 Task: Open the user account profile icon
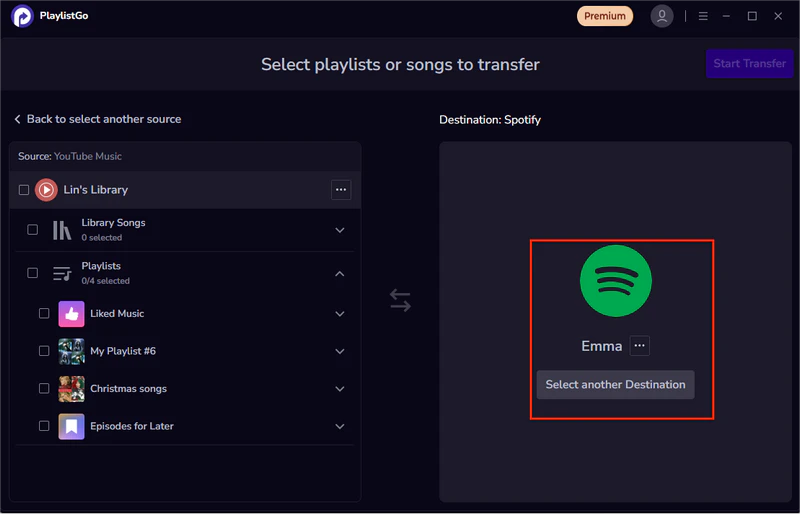662,16
